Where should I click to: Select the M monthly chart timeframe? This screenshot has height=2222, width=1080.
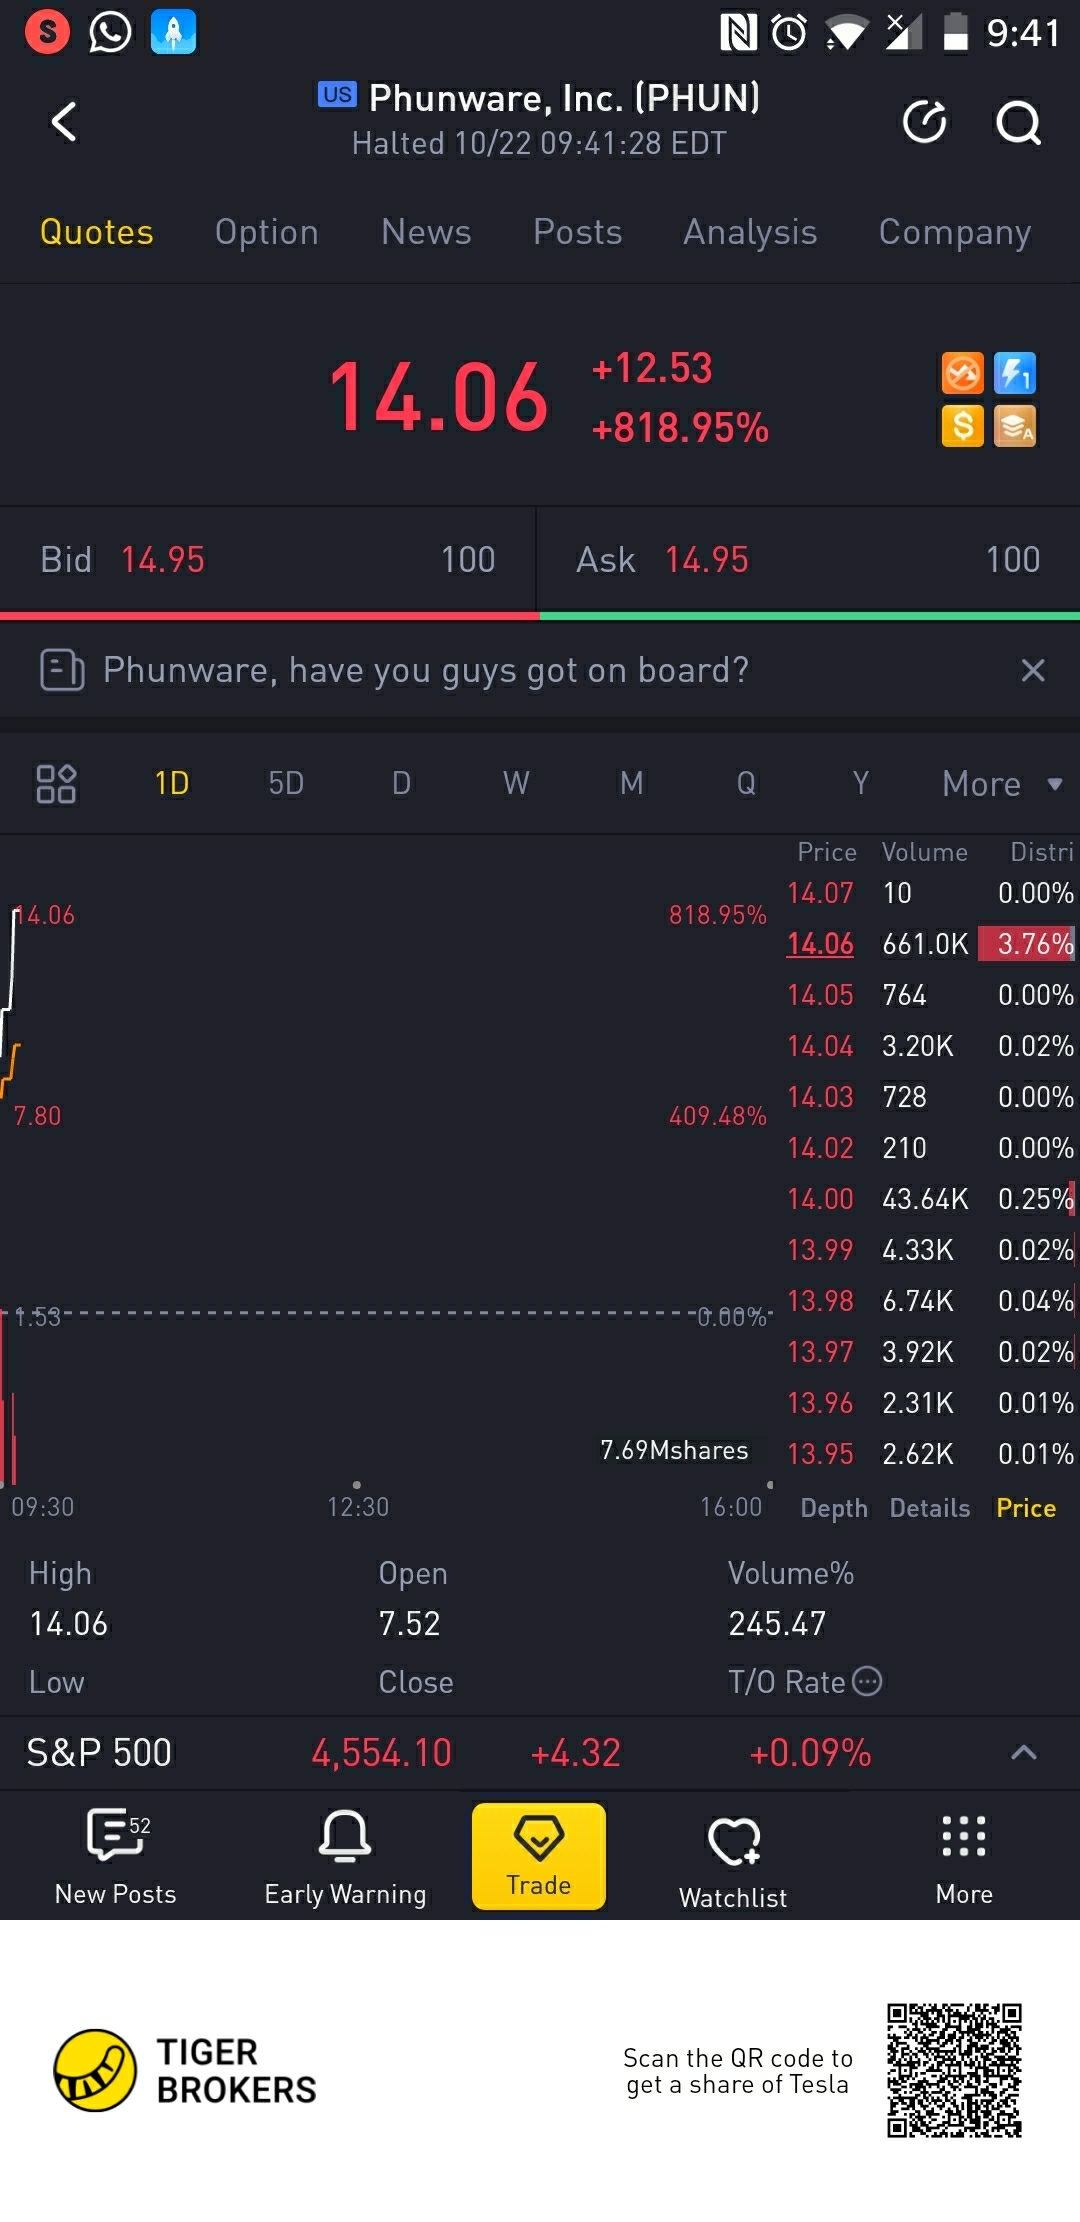[631, 783]
